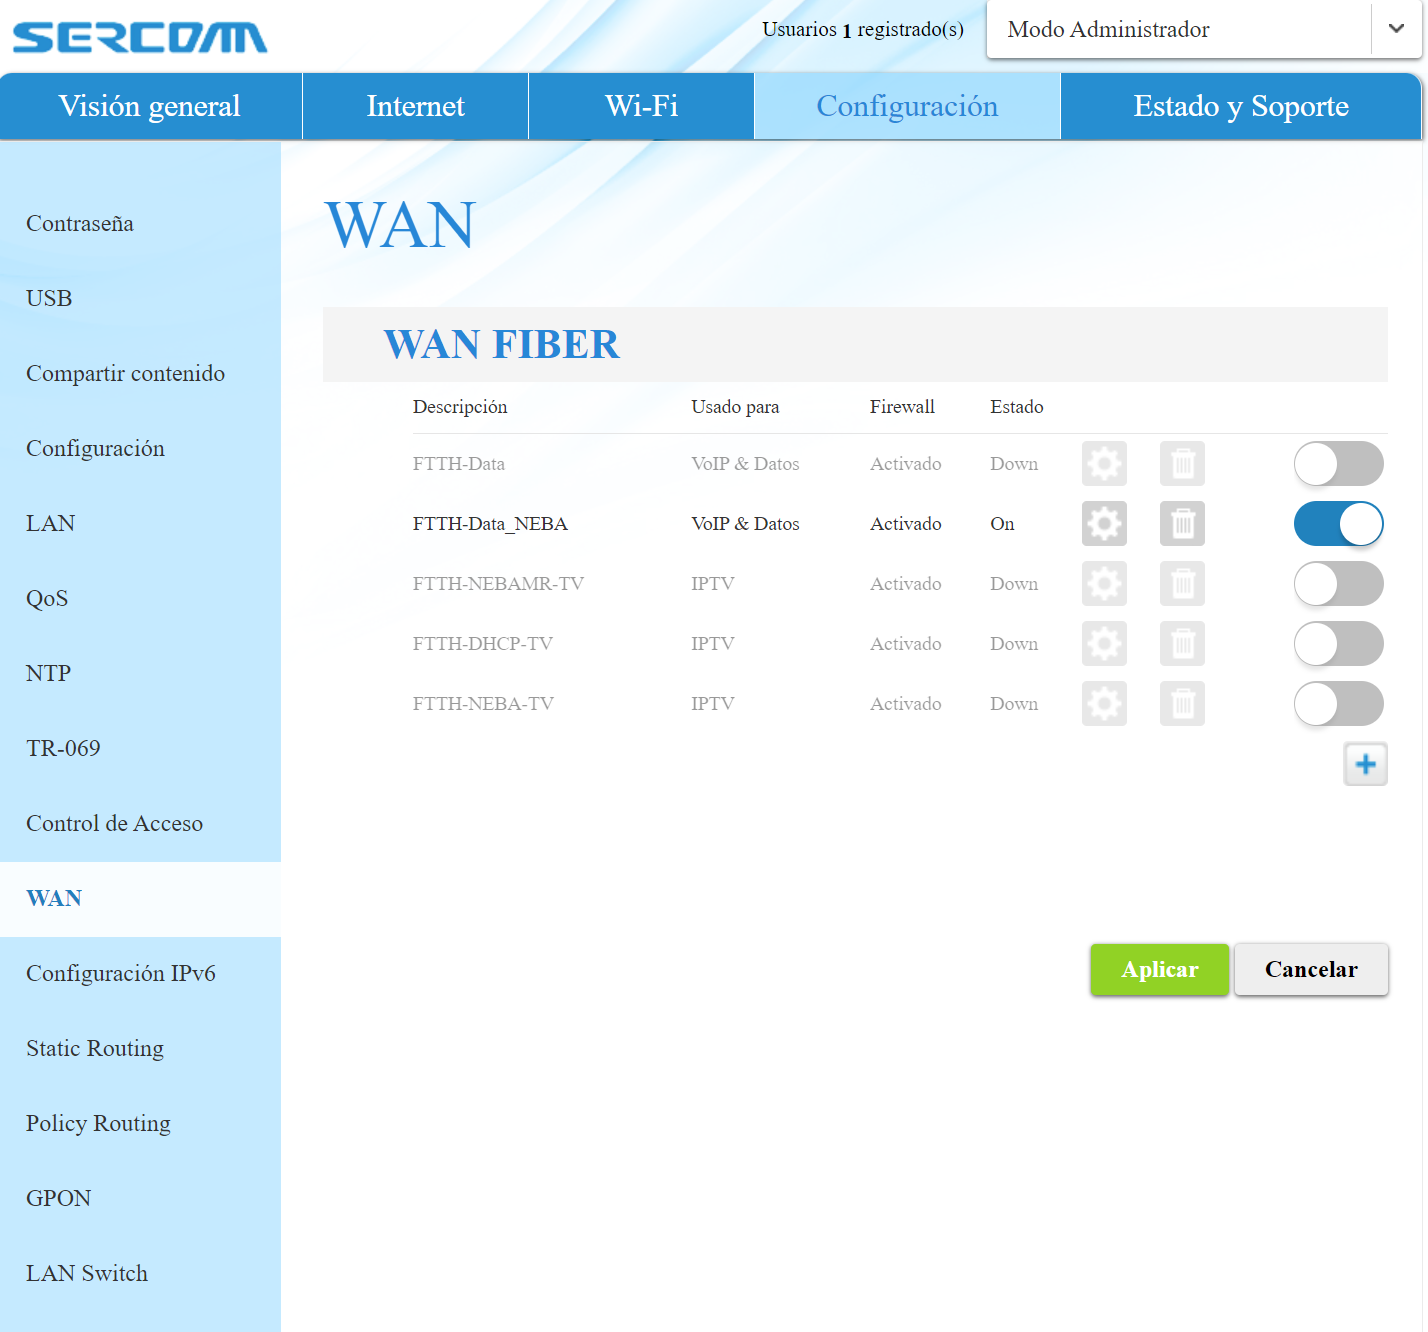
Task: Open the GPON settings page
Action: 57,1197
